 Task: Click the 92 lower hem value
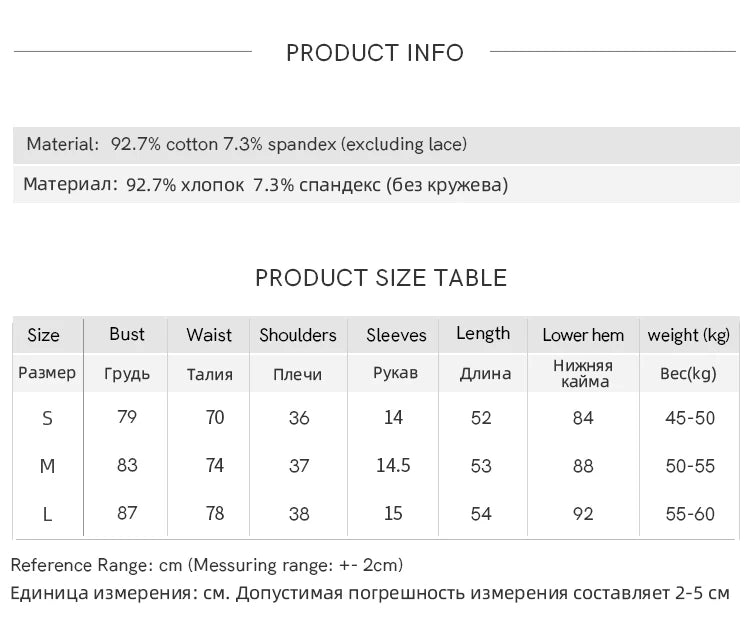(x=583, y=514)
